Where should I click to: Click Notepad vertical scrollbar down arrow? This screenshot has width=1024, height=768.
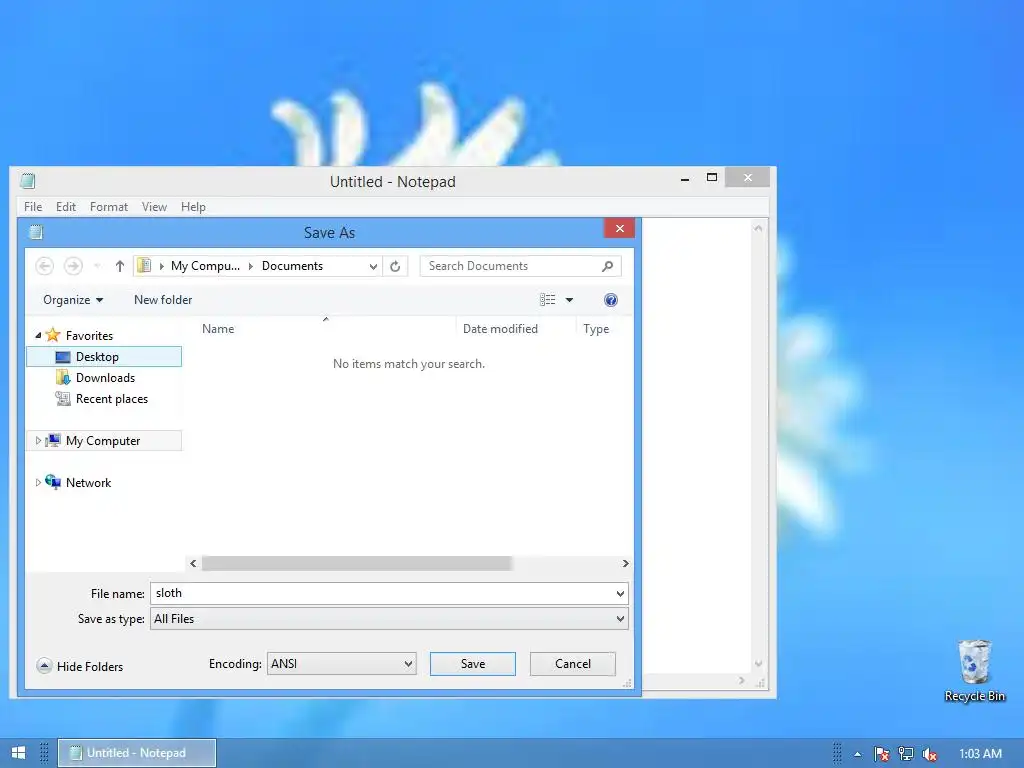pos(758,664)
